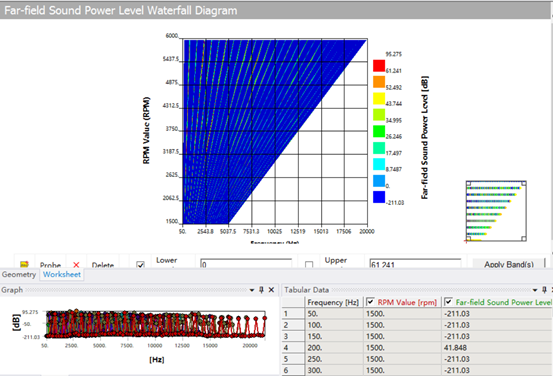The image size is (553, 376).
Task: Toggle Far-field Sound Power Level column checkbox
Action: coord(448,302)
